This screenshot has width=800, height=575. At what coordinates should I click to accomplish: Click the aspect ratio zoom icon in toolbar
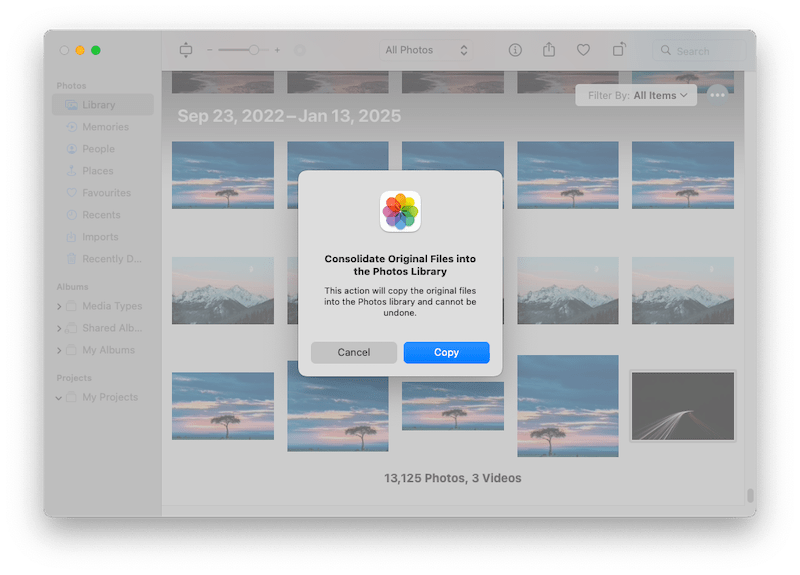(x=186, y=50)
